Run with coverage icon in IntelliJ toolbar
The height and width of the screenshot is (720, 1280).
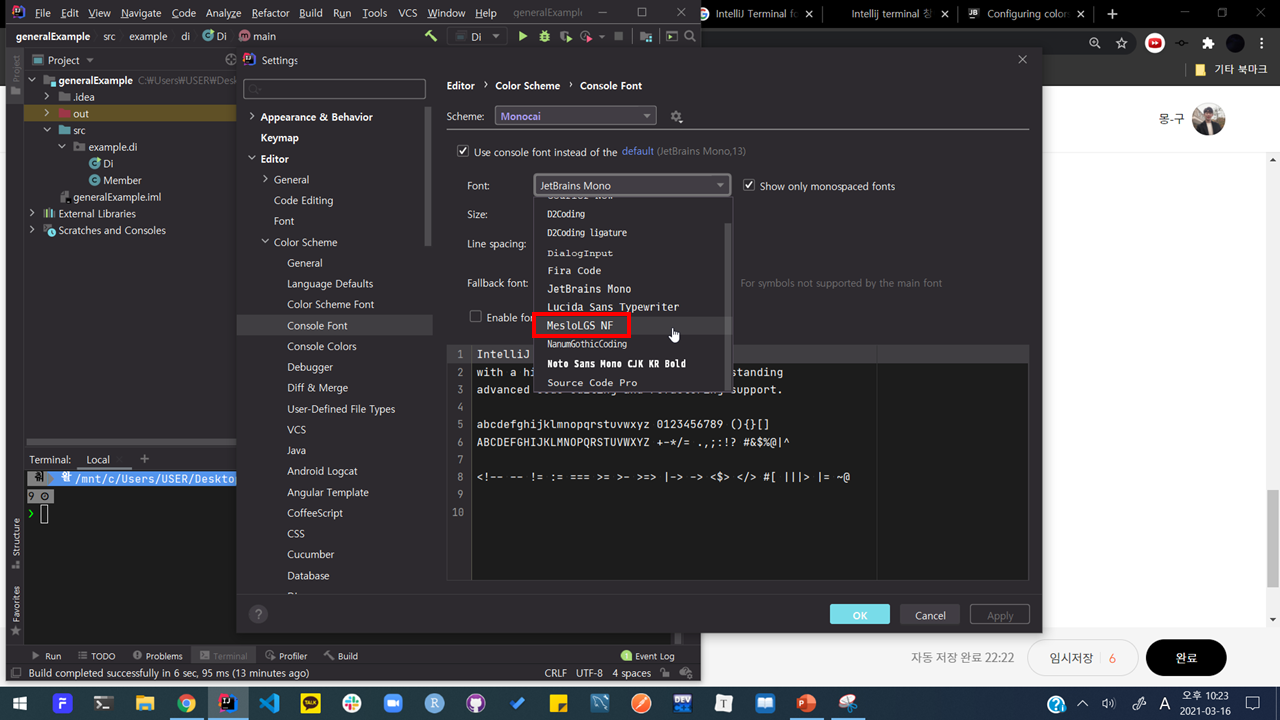coord(567,36)
